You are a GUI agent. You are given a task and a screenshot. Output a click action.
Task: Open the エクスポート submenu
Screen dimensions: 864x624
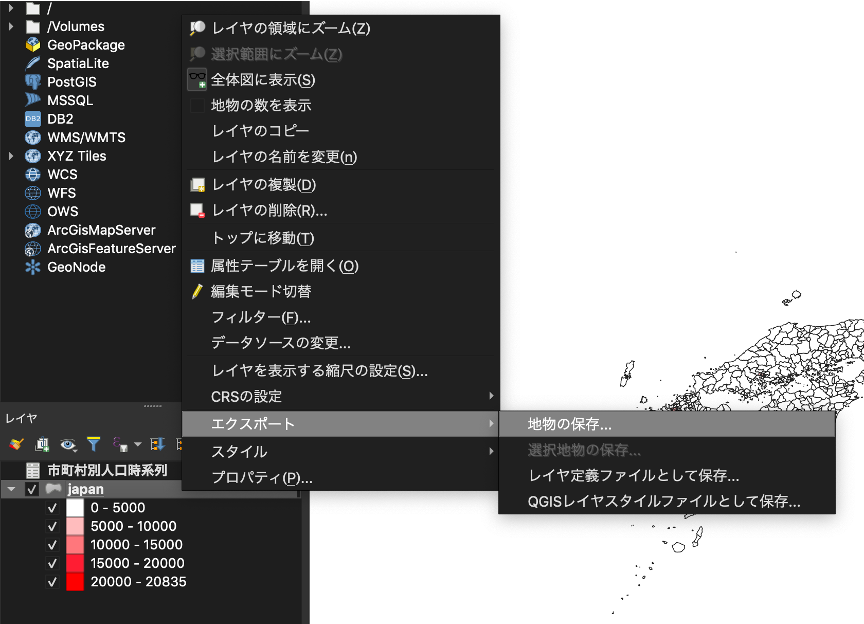341,424
